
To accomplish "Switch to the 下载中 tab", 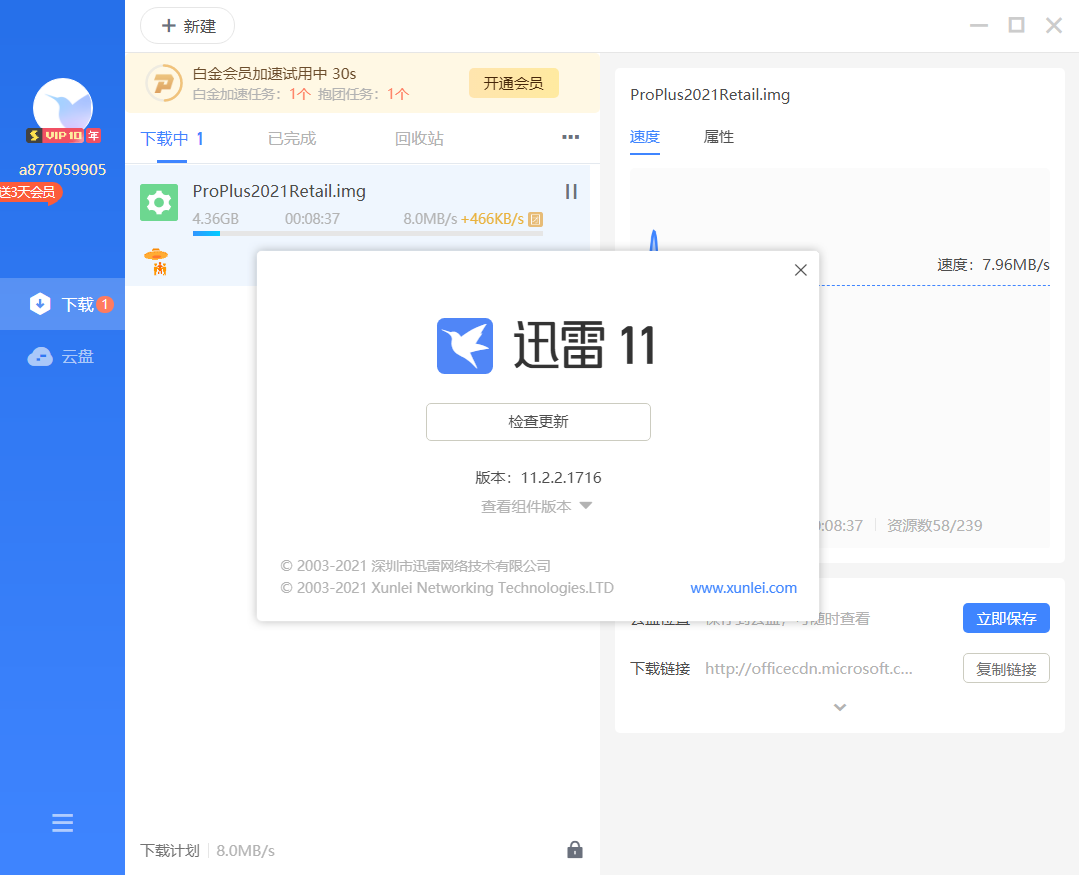I will pyautogui.click(x=171, y=139).
